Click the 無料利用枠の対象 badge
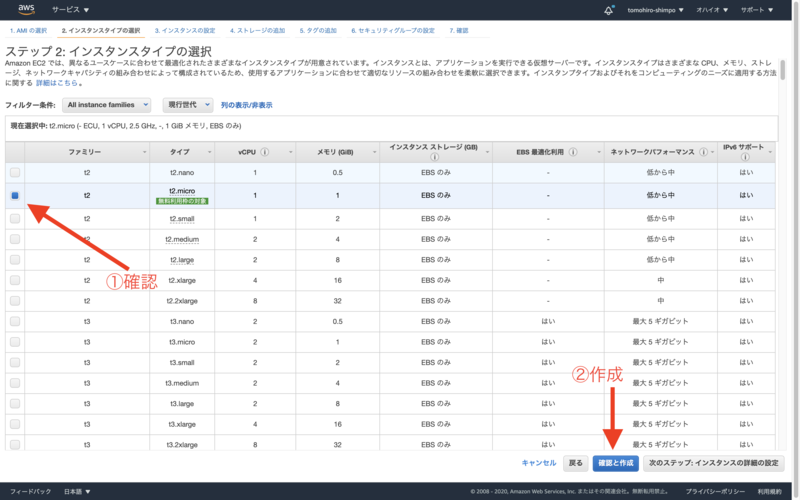Image resolution: width=800 pixels, height=500 pixels. pos(182,201)
